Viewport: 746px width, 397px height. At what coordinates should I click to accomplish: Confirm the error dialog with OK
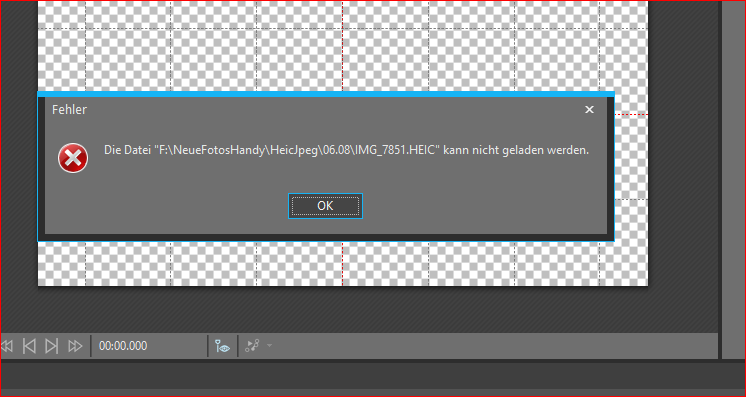[325, 206]
